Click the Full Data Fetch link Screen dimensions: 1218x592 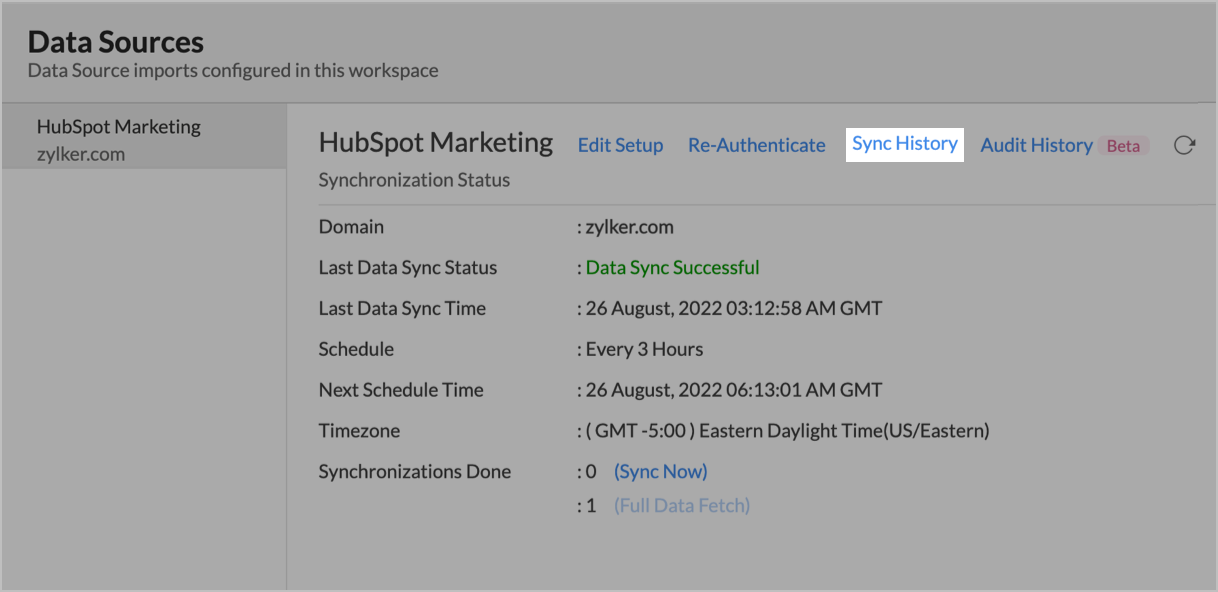[682, 505]
